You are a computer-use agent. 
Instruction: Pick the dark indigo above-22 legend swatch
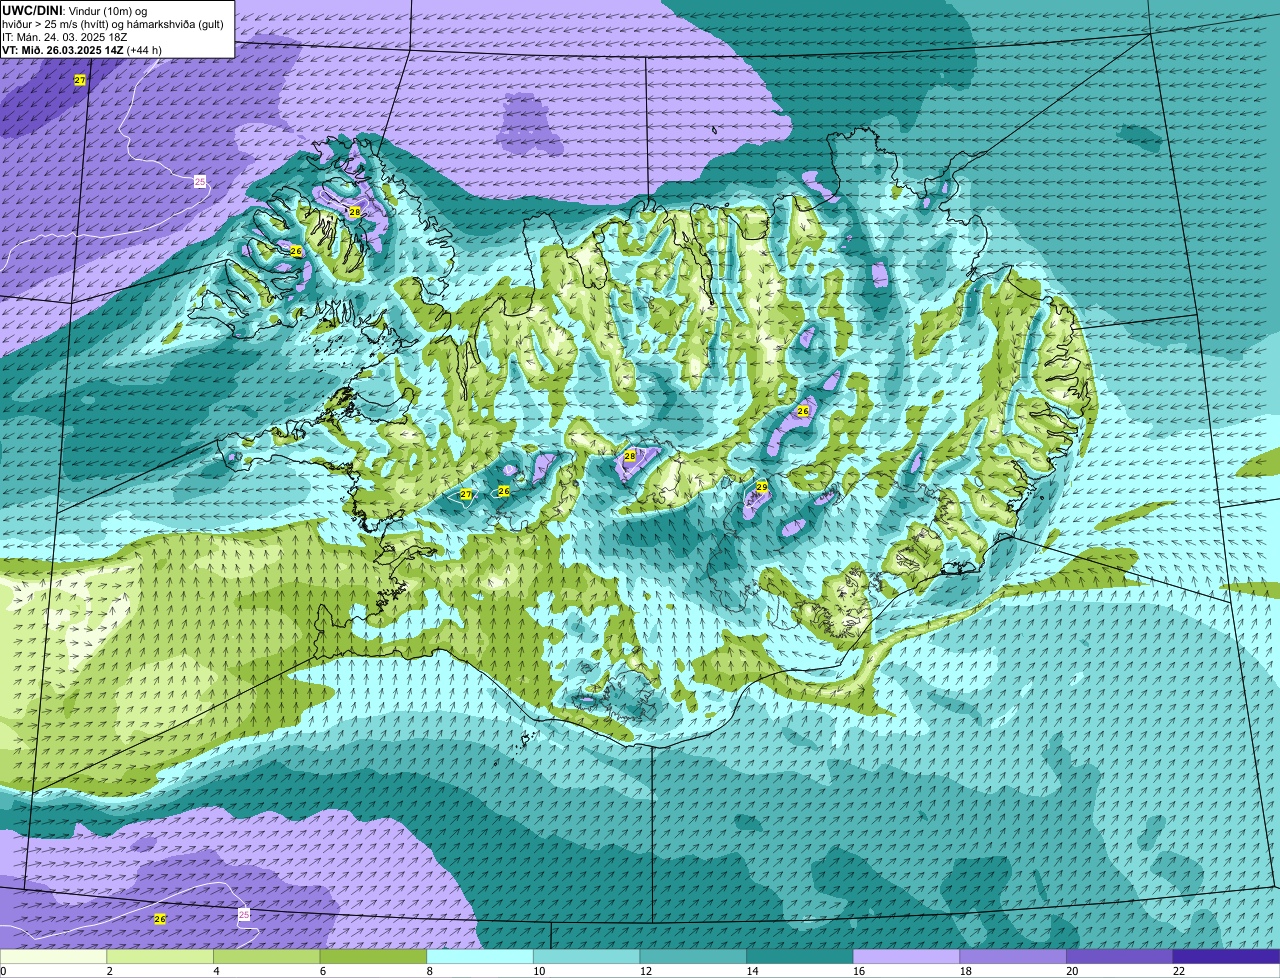[1227, 957]
